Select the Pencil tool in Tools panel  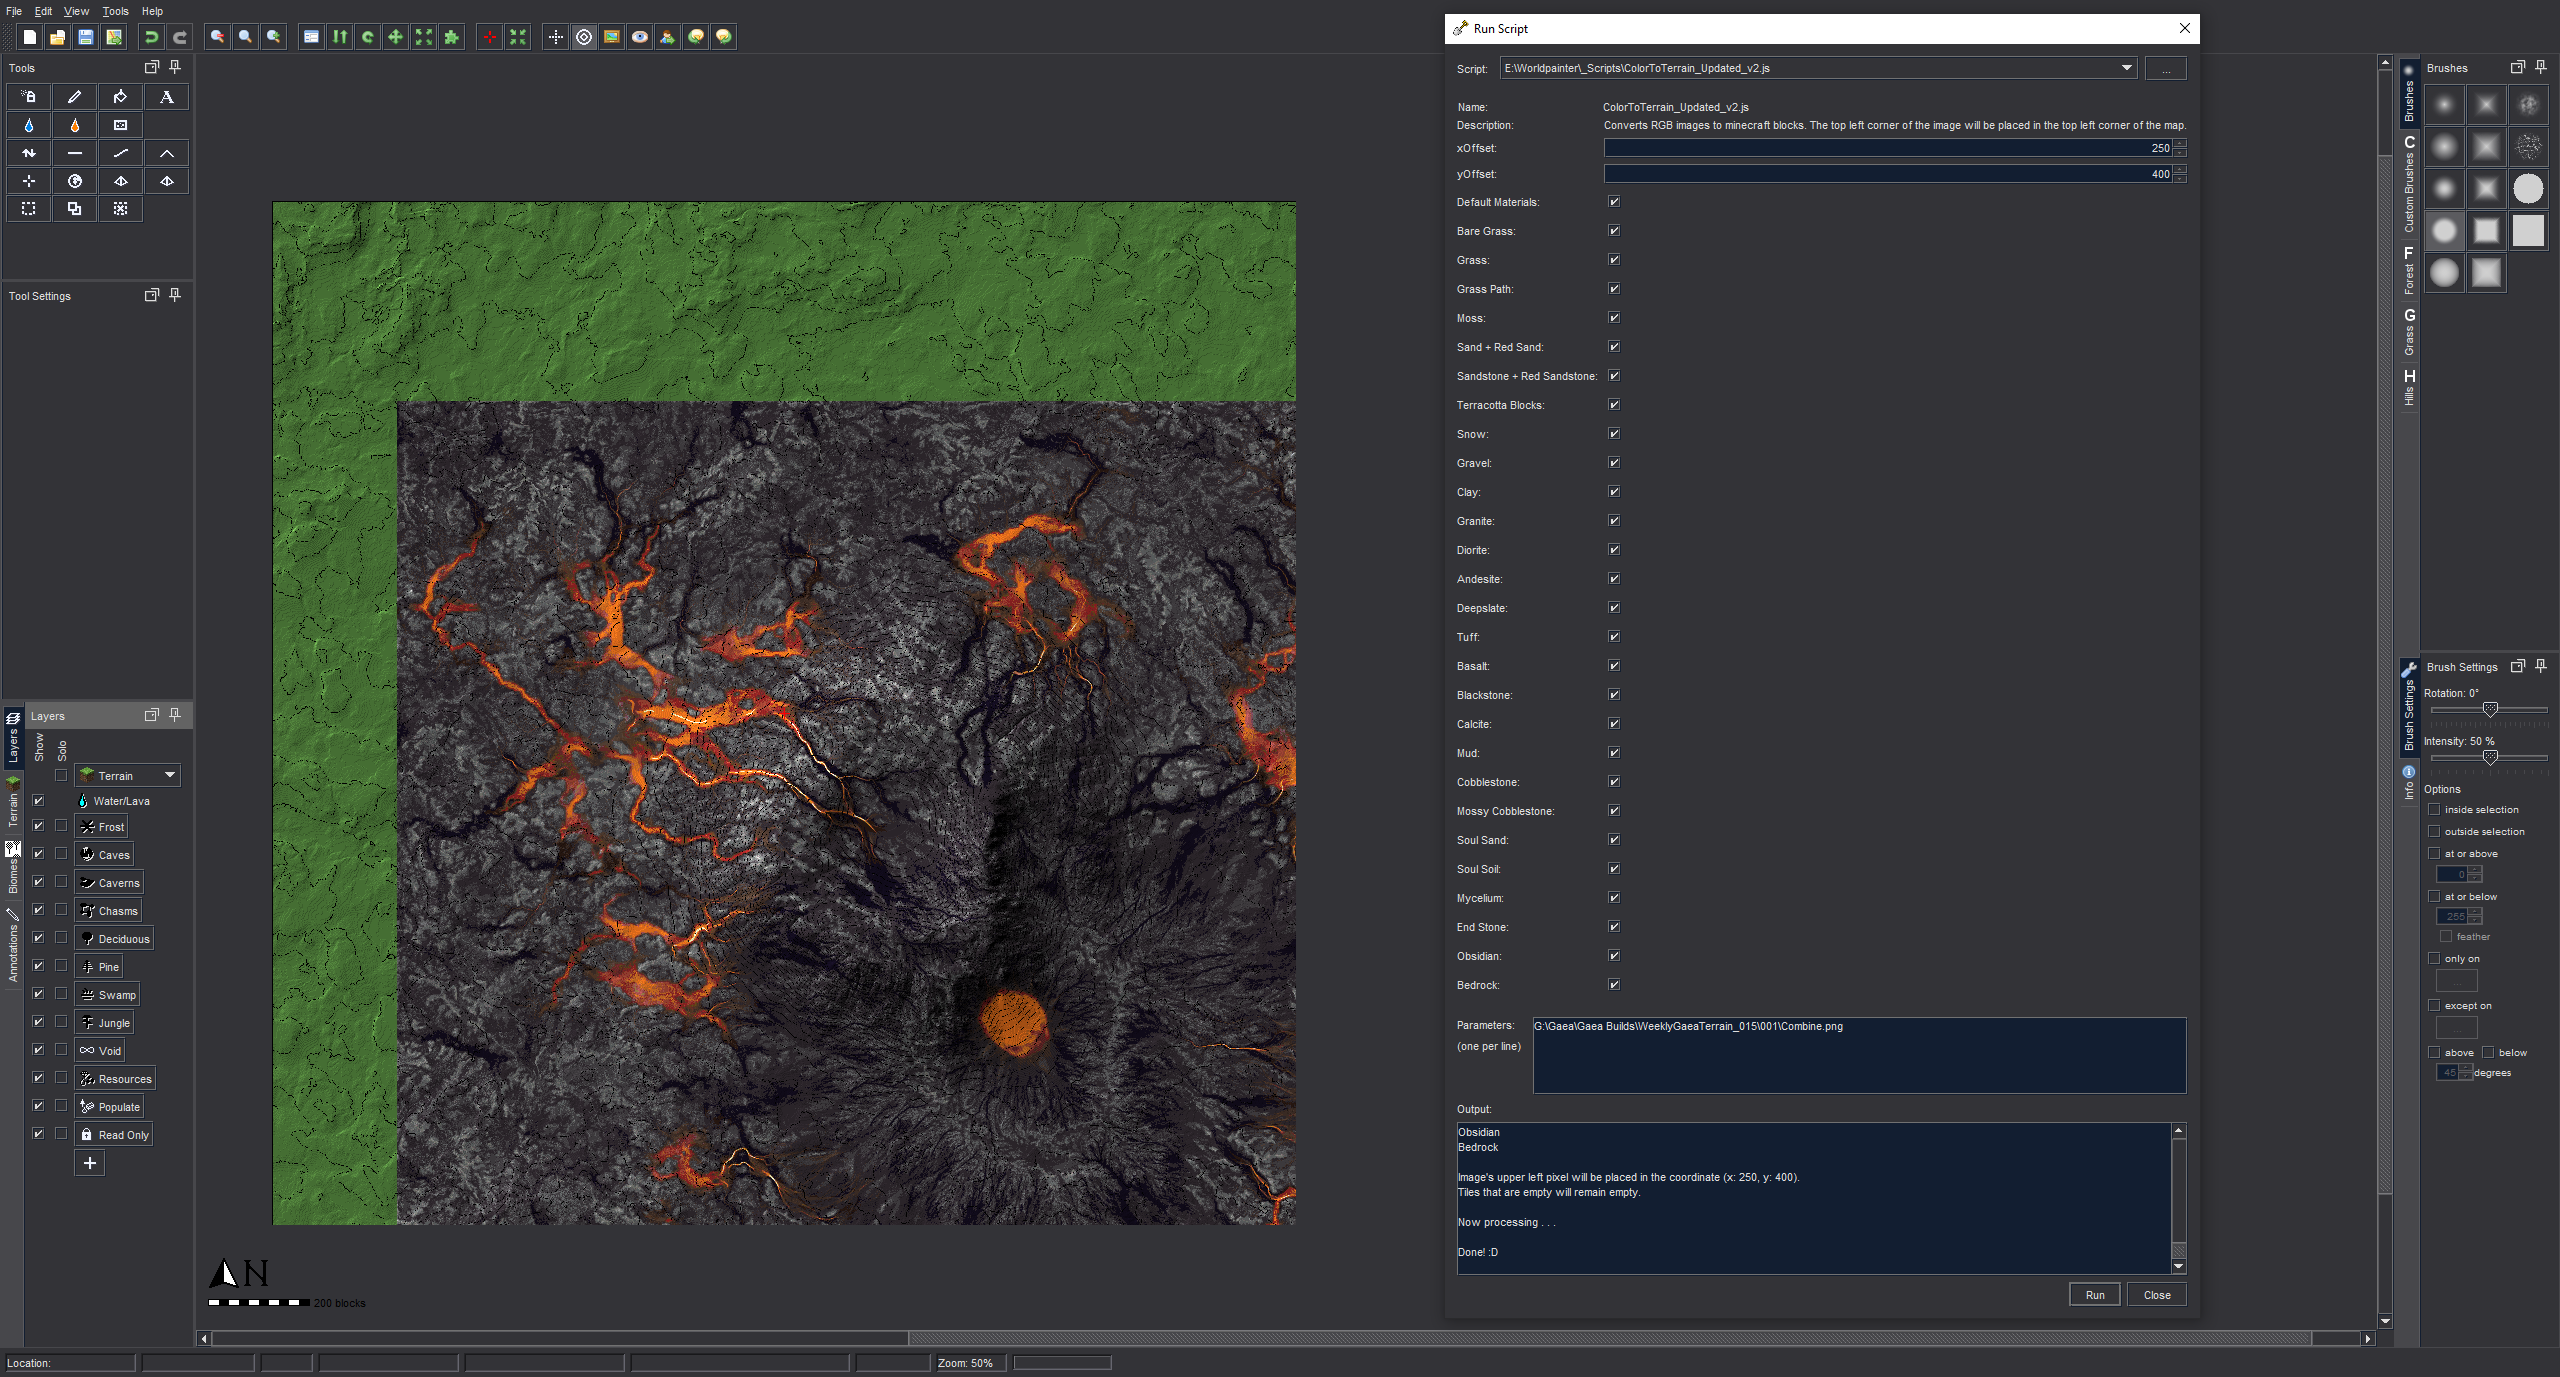(75, 97)
